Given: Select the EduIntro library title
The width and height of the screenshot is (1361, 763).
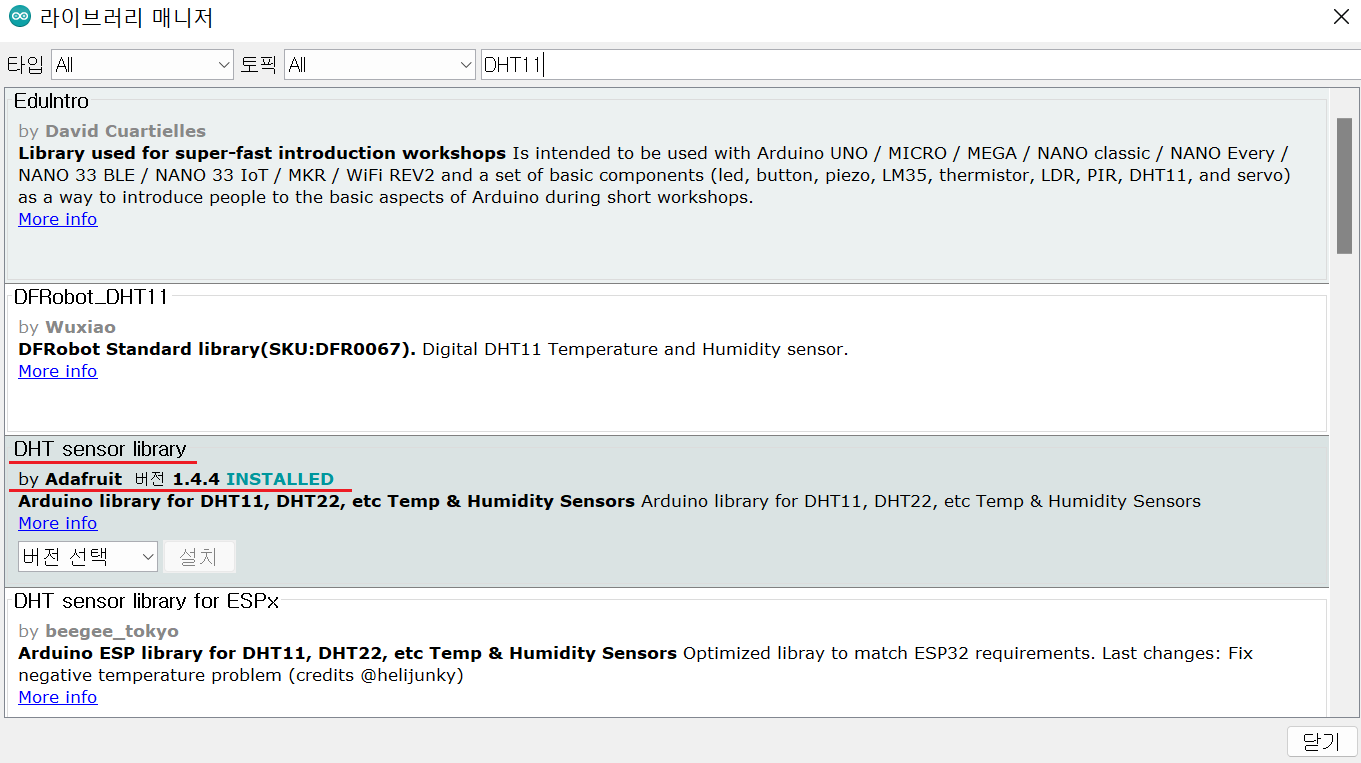Looking at the screenshot, I should click(52, 101).
